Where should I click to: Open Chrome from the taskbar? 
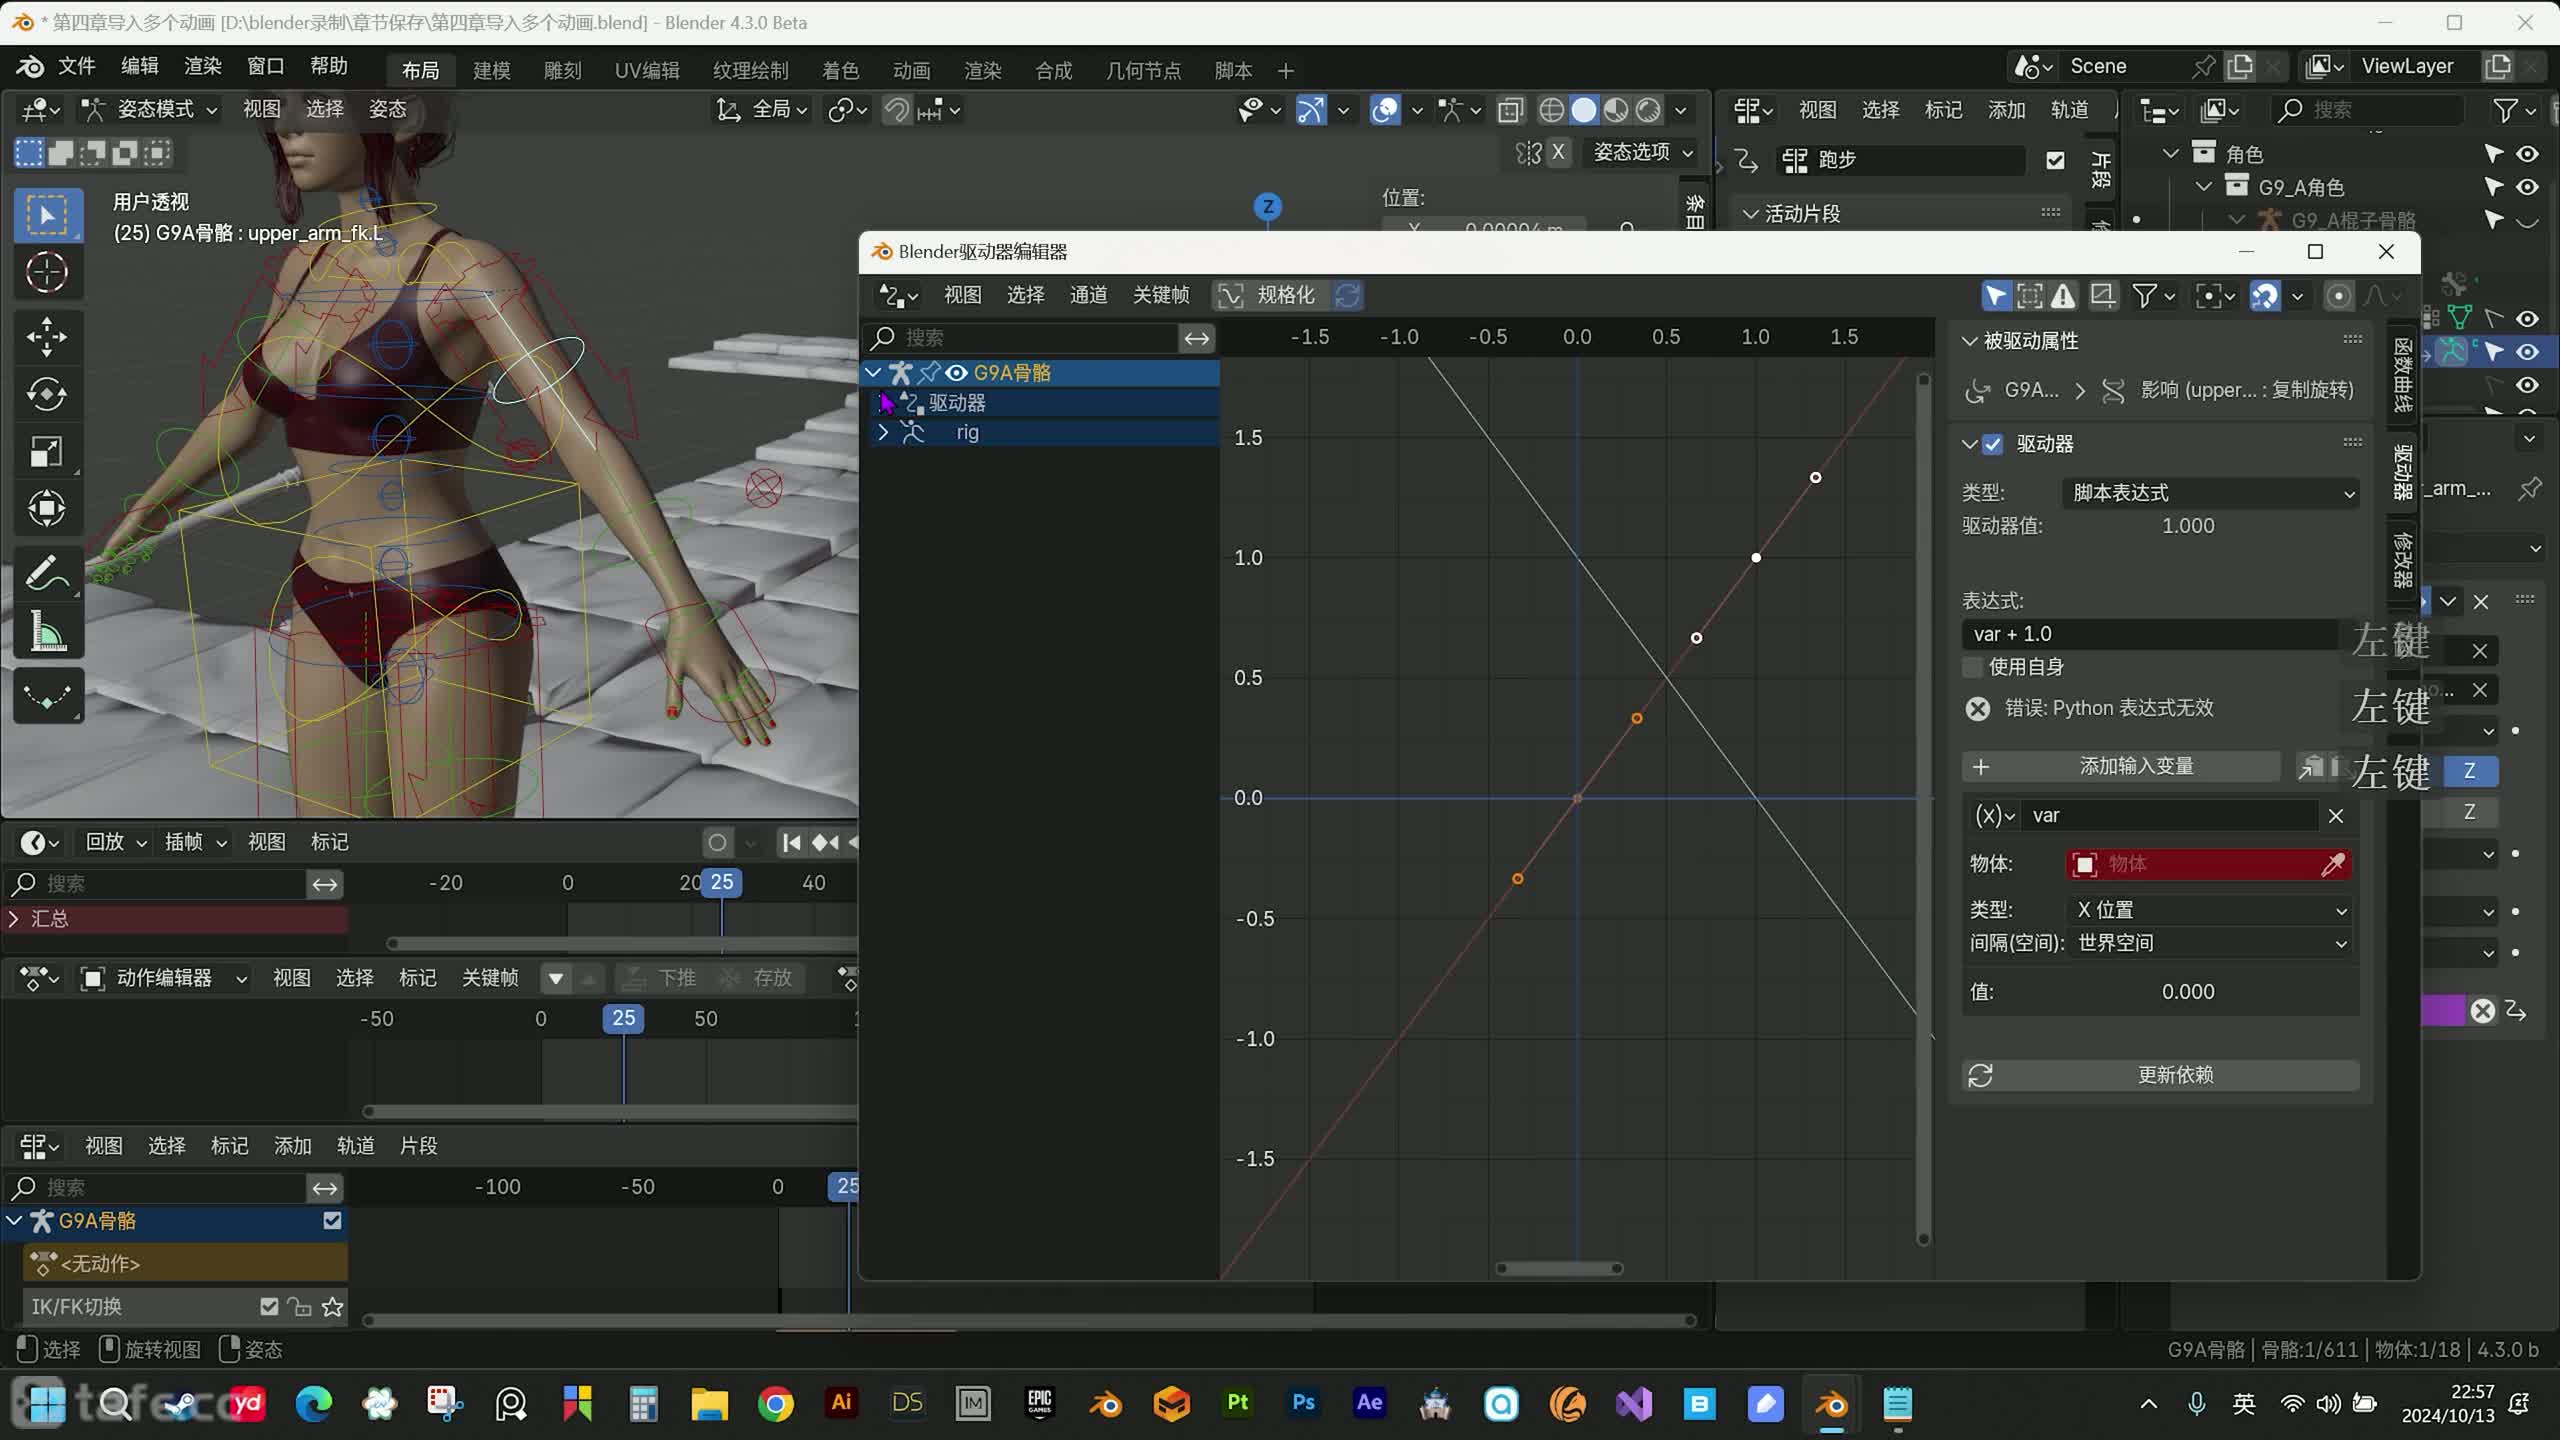(775, 1404)
